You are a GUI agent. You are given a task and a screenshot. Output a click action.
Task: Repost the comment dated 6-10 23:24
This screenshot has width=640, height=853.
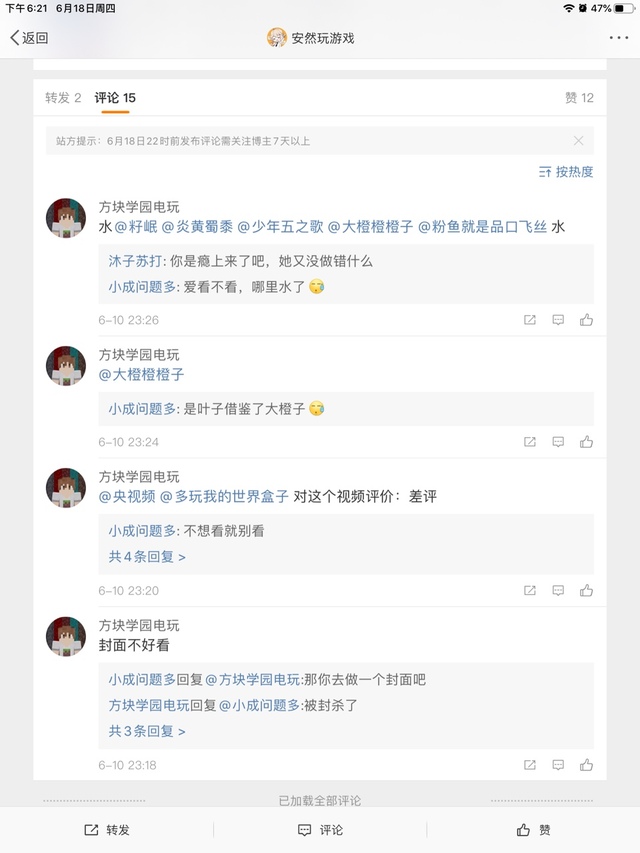pyautogui.click(x=530, y=442)
